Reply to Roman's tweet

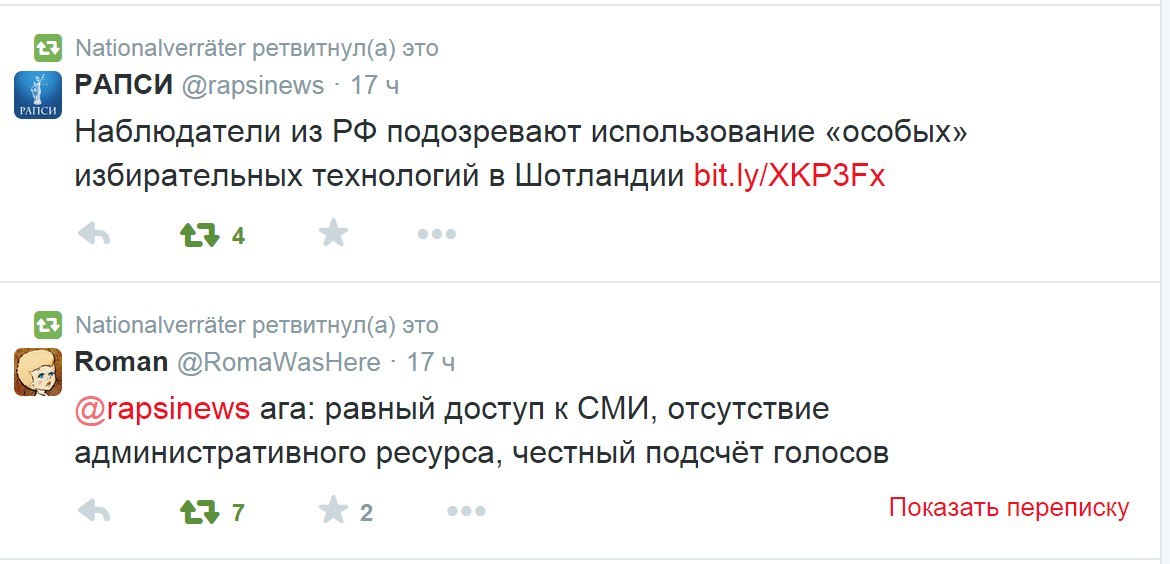click(x=94, y=512)
